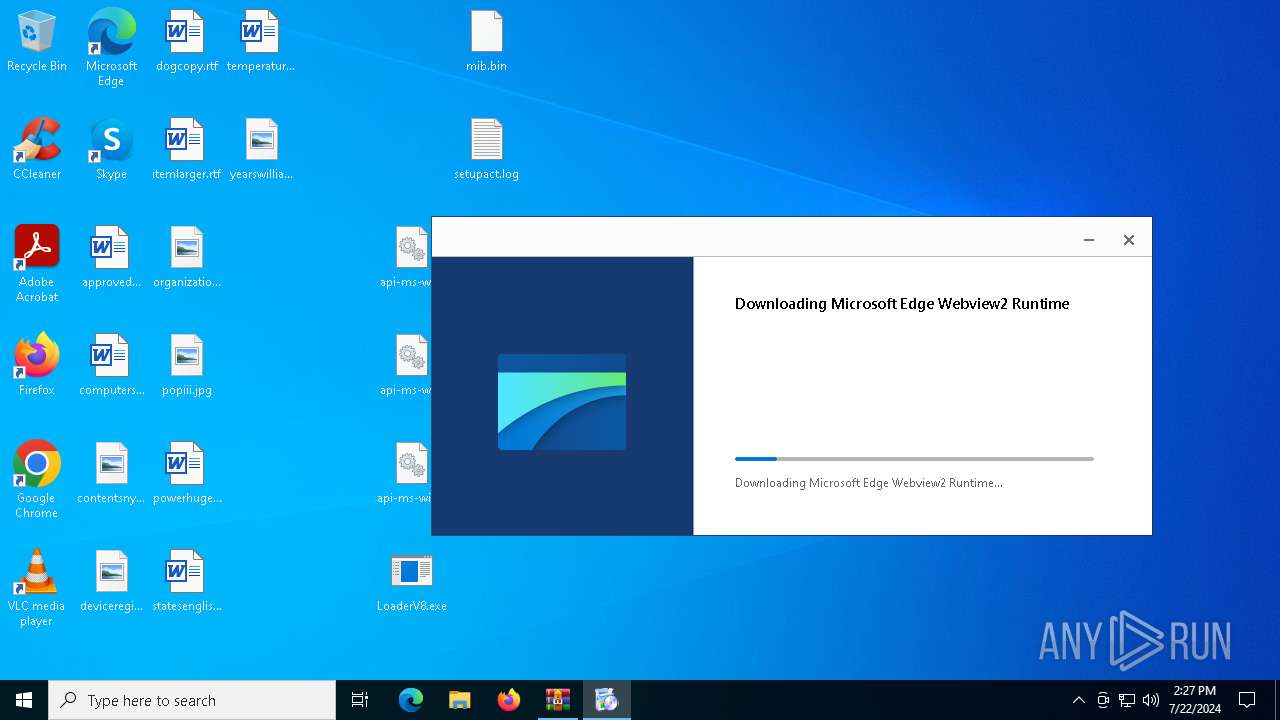Select the deviceregi... image file icon

click(x=111, y=582)
